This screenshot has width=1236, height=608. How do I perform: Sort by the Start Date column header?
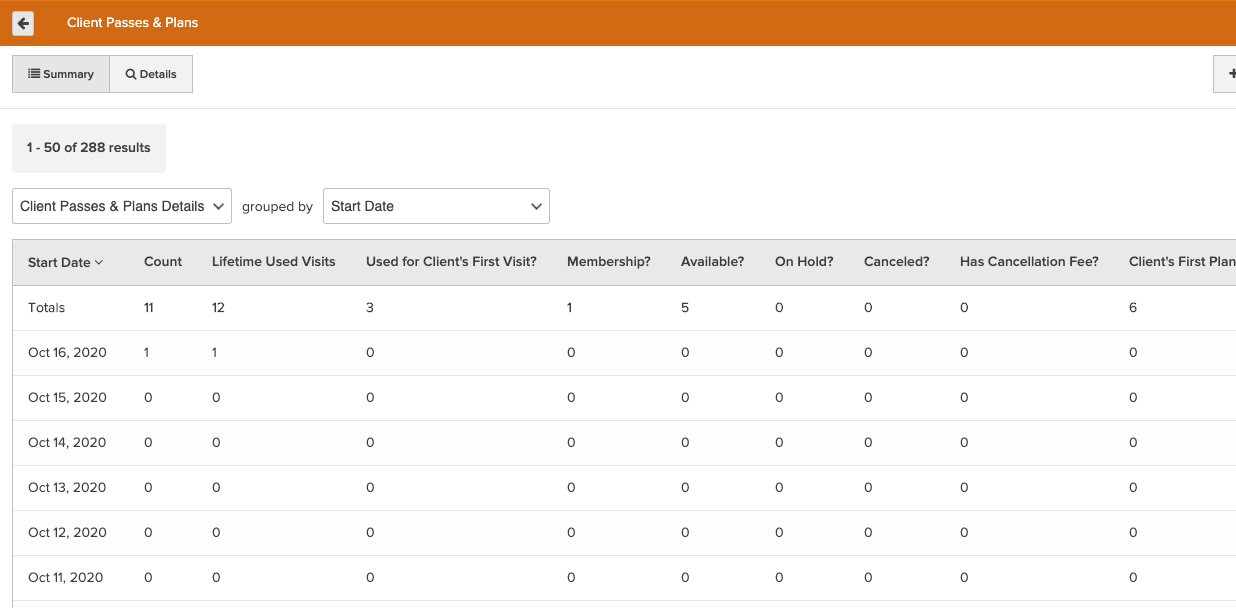65,262
